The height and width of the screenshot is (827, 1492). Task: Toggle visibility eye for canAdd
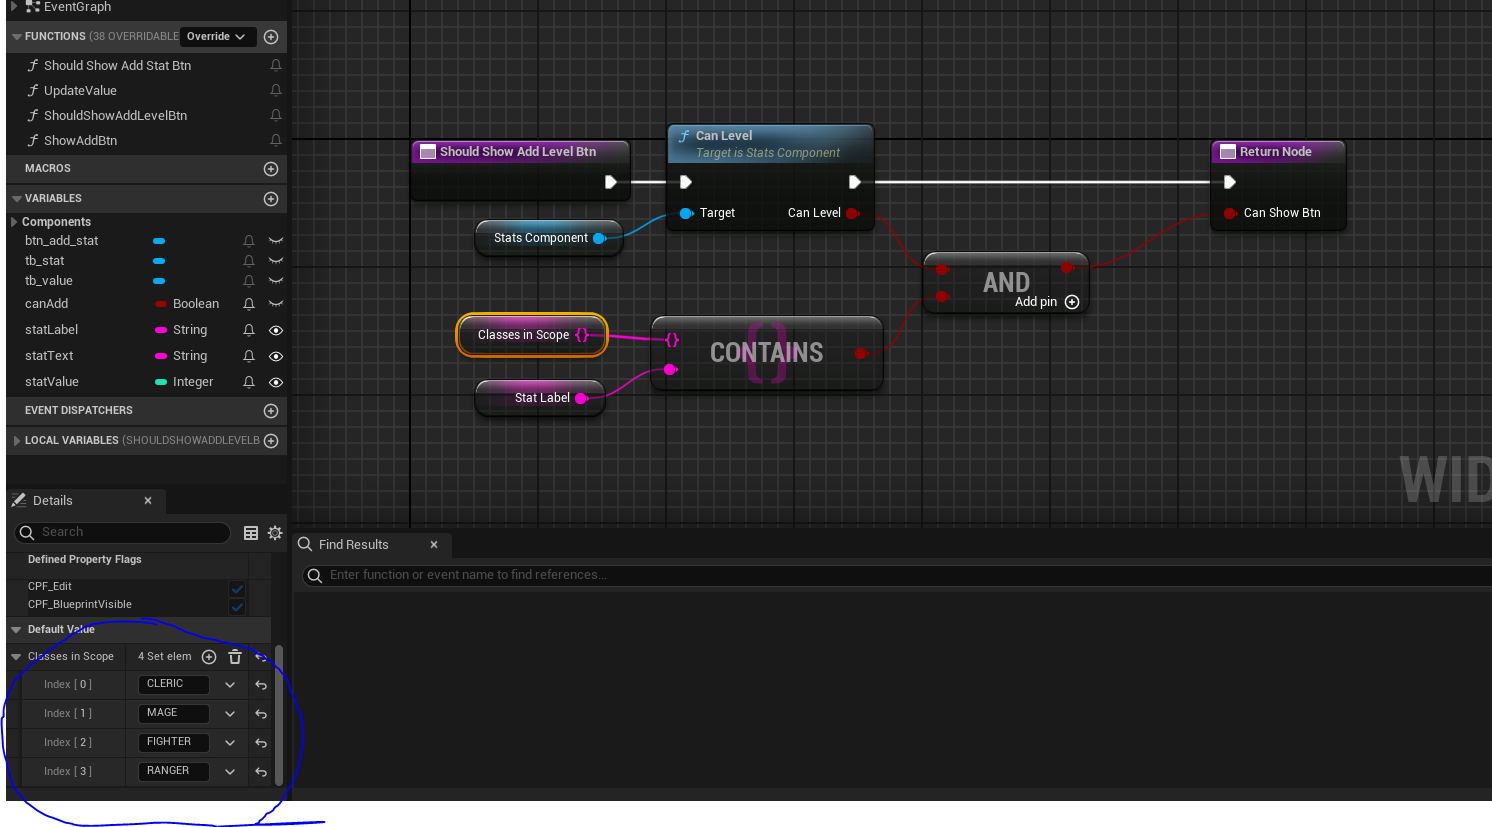(x=276, y=304)
